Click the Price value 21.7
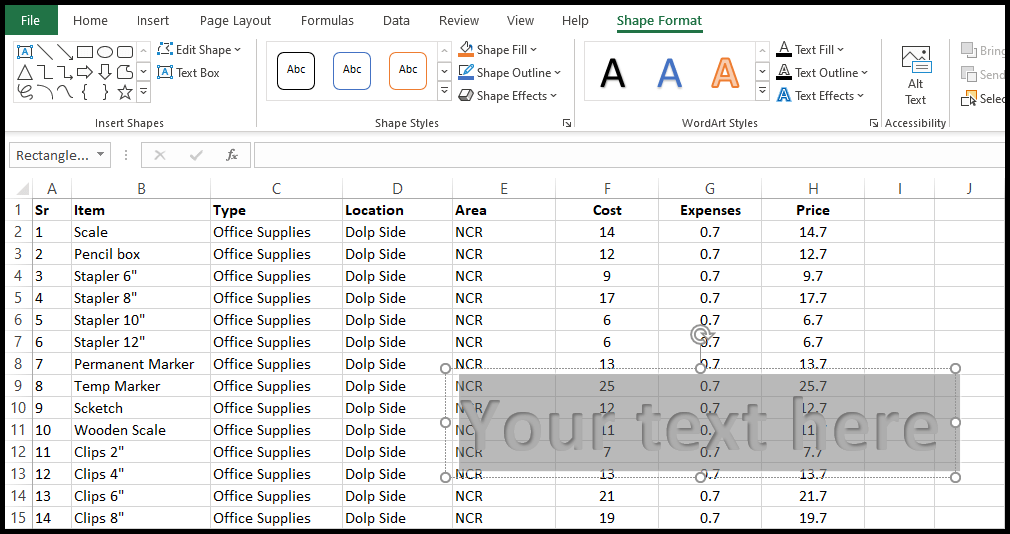1010x534 pixels. click(x=813, y=496)
